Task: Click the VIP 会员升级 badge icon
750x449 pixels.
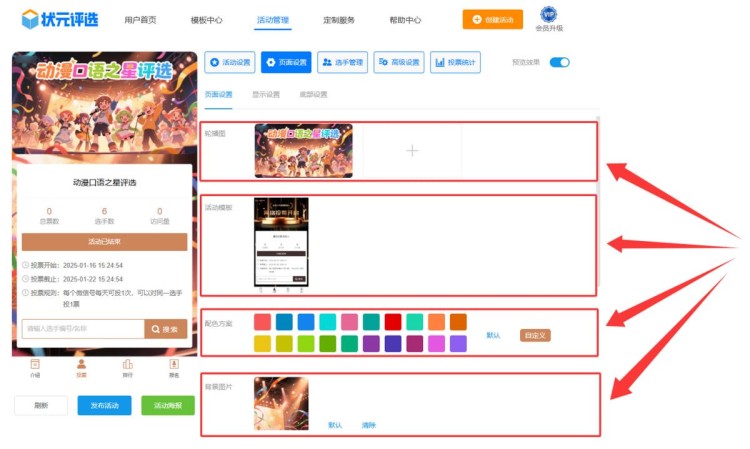Action: (x=548, y=14)
